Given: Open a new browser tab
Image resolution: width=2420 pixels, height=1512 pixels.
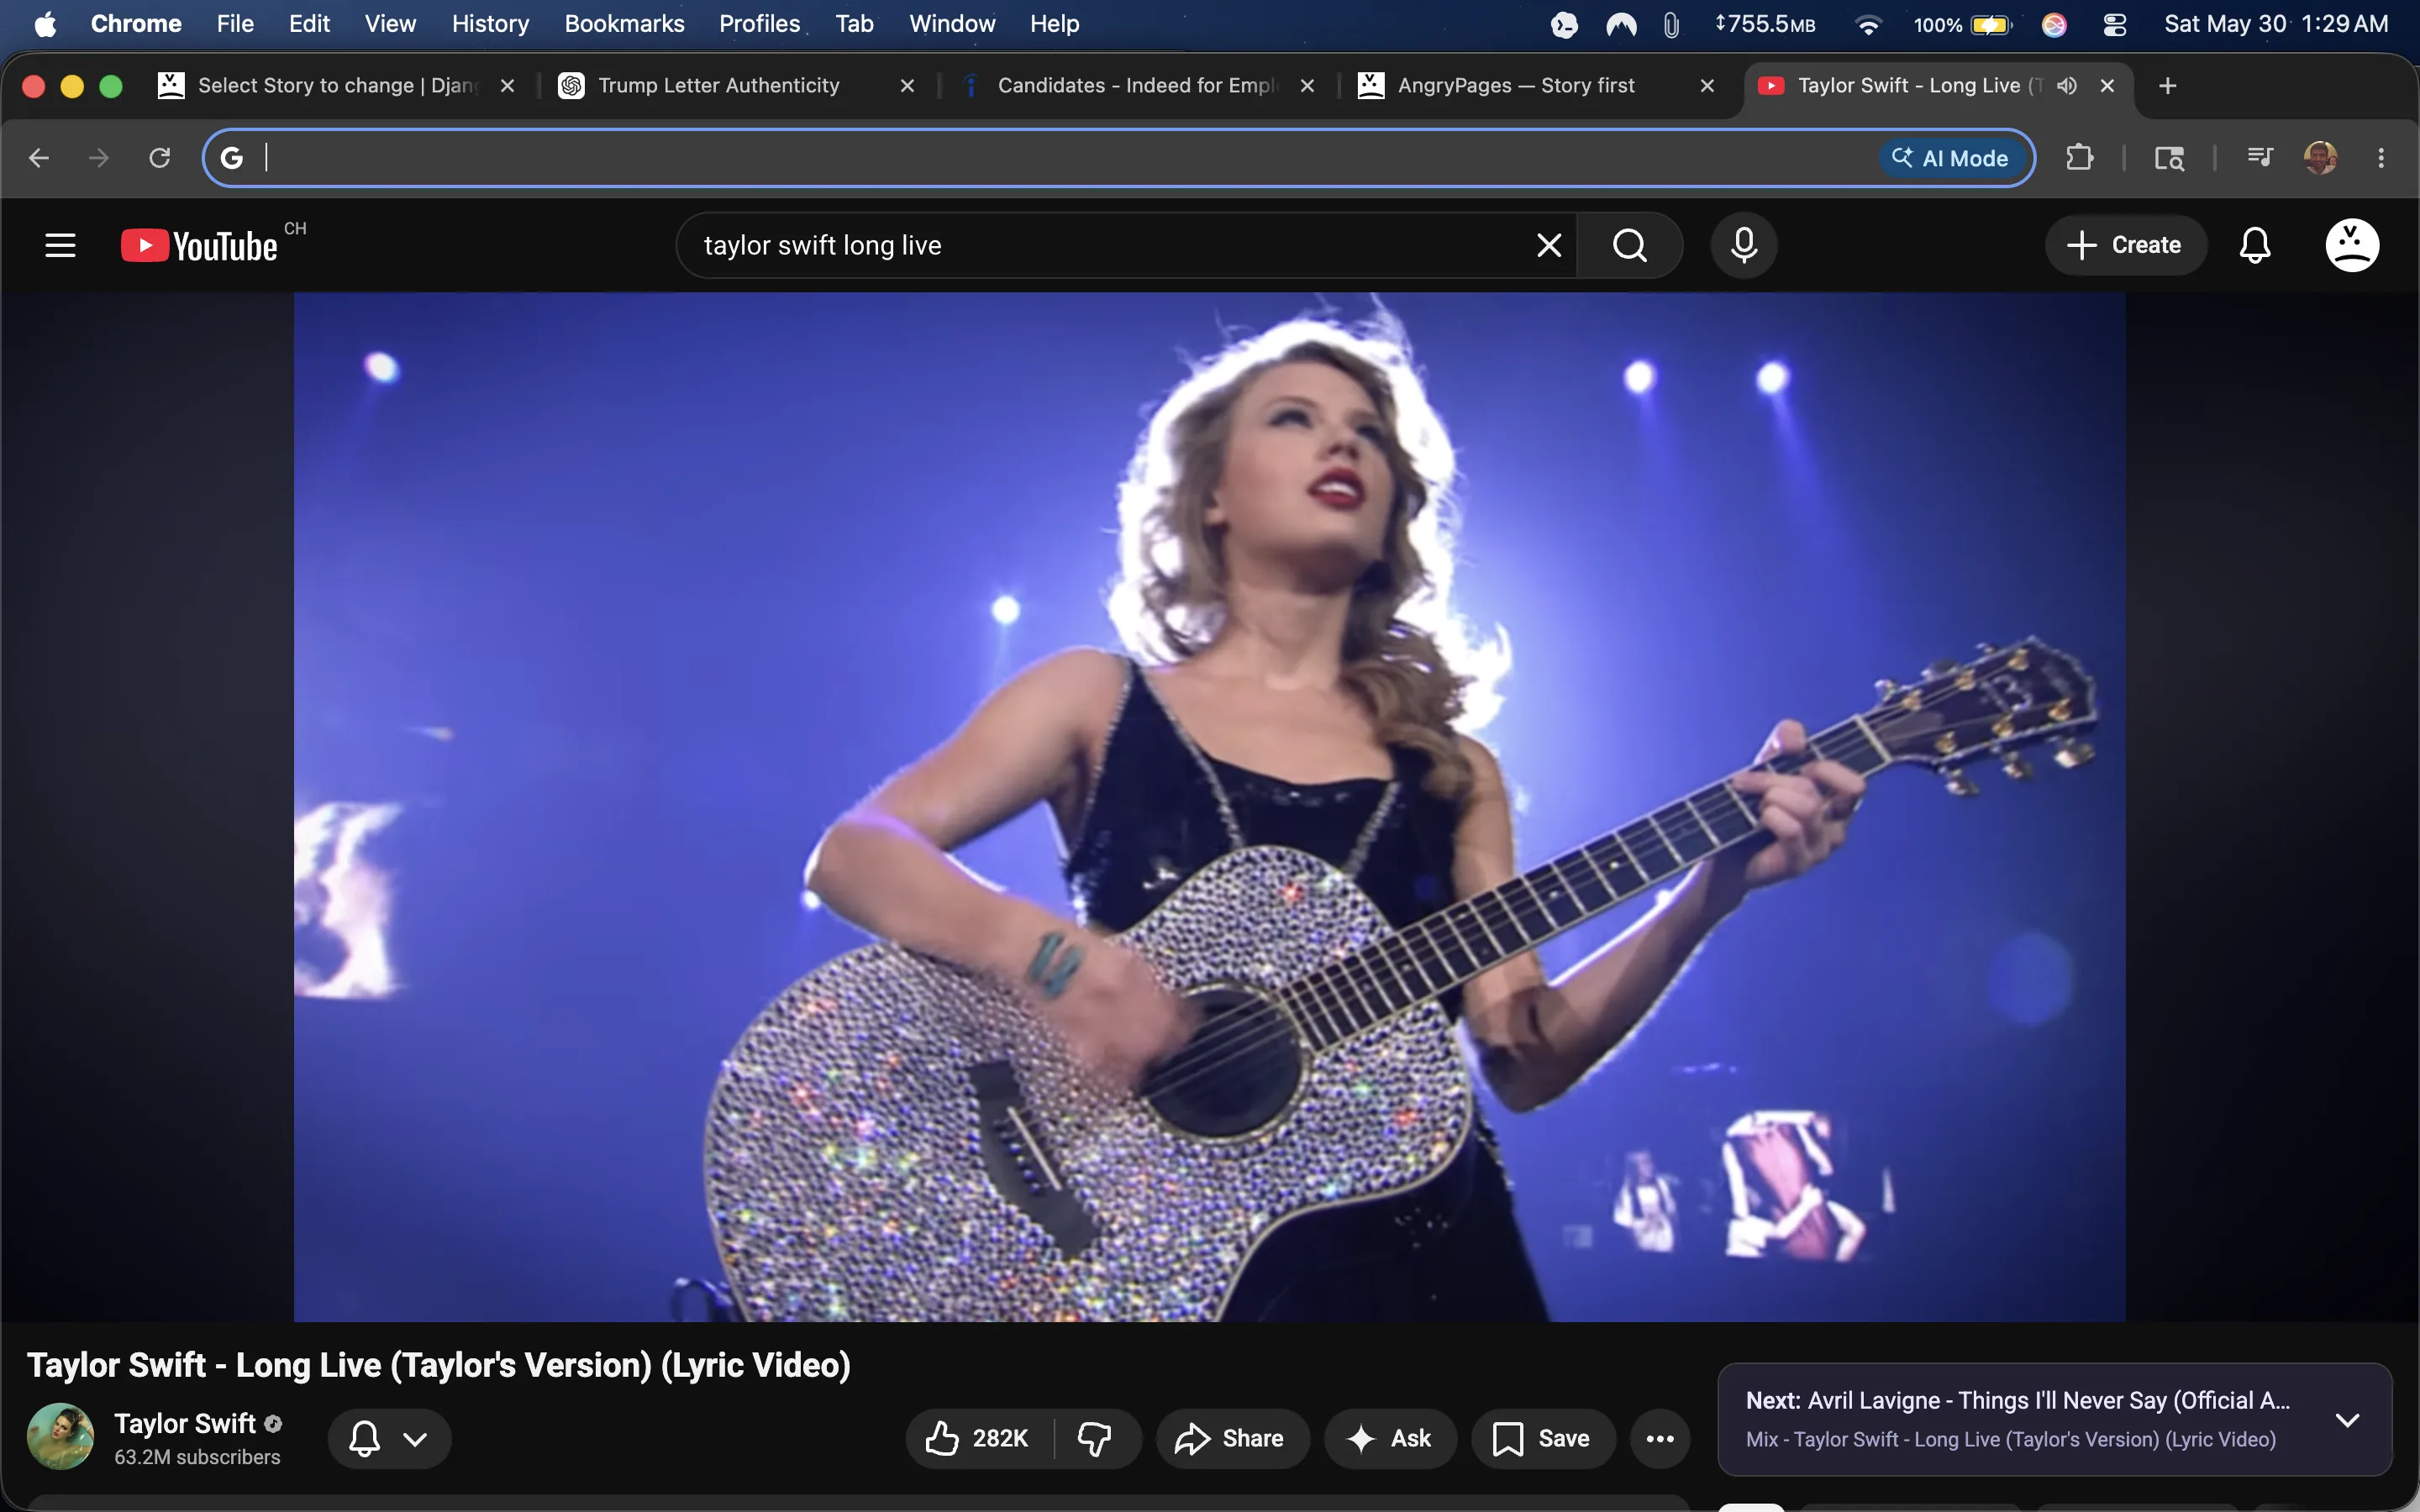Looking at the screenshot, I should [2168, 86].
